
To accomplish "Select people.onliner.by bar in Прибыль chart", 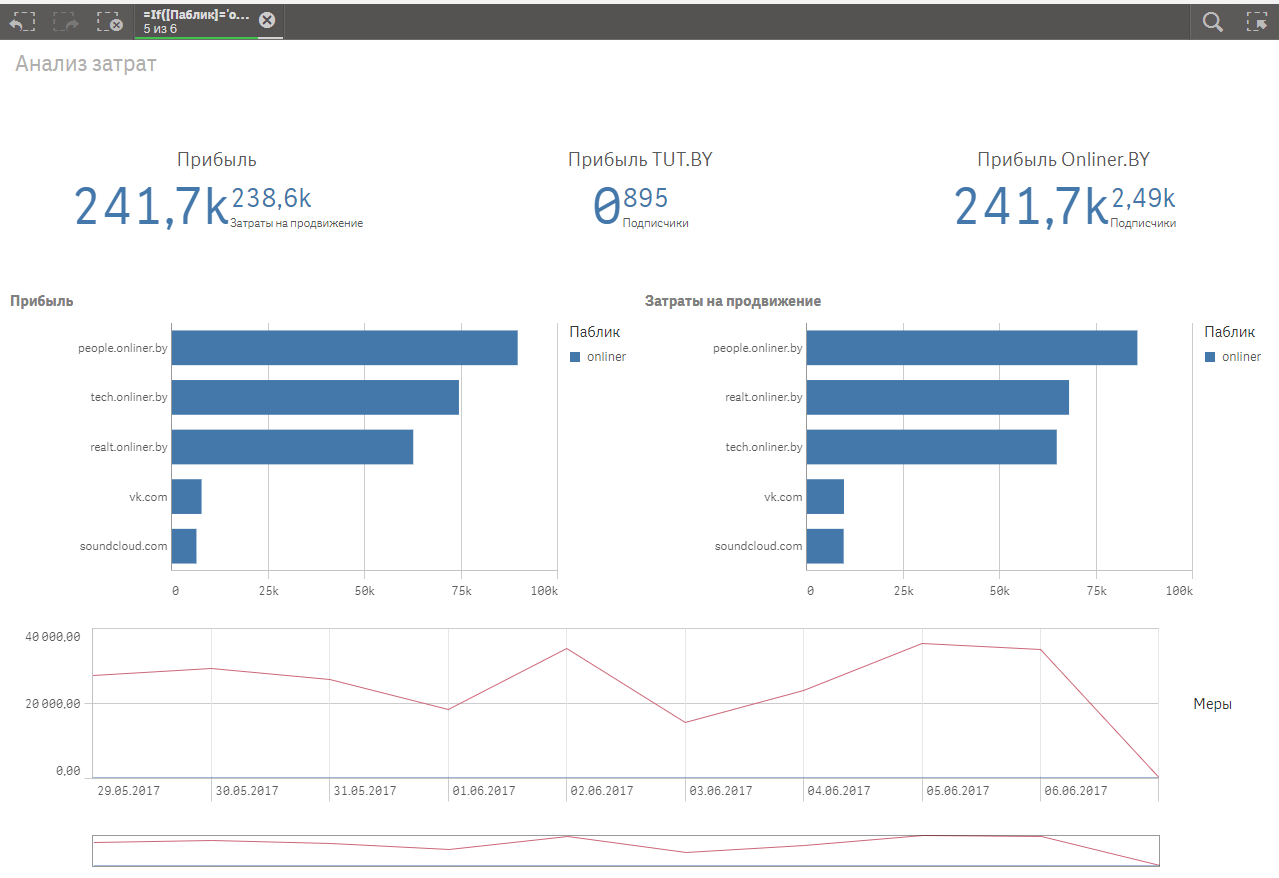I will click(x=344, y=348).
